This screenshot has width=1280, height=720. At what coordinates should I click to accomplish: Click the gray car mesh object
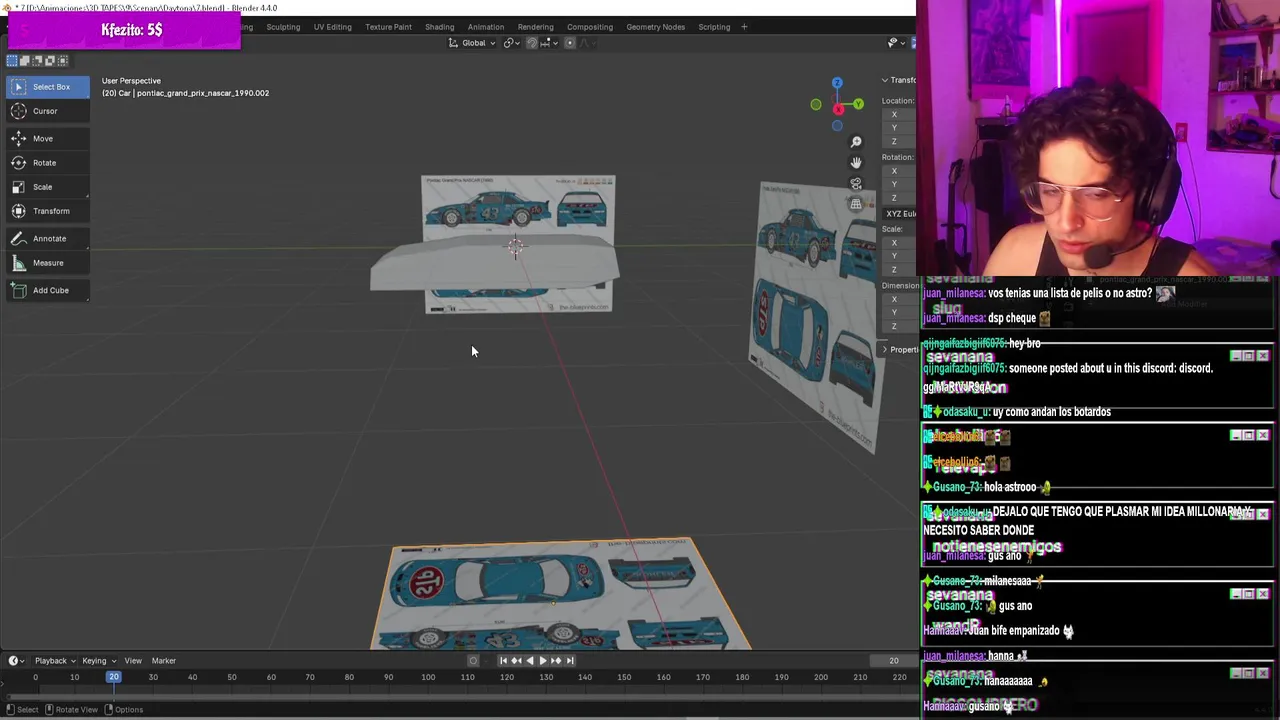pyautogui.click(x=494, y=263)
